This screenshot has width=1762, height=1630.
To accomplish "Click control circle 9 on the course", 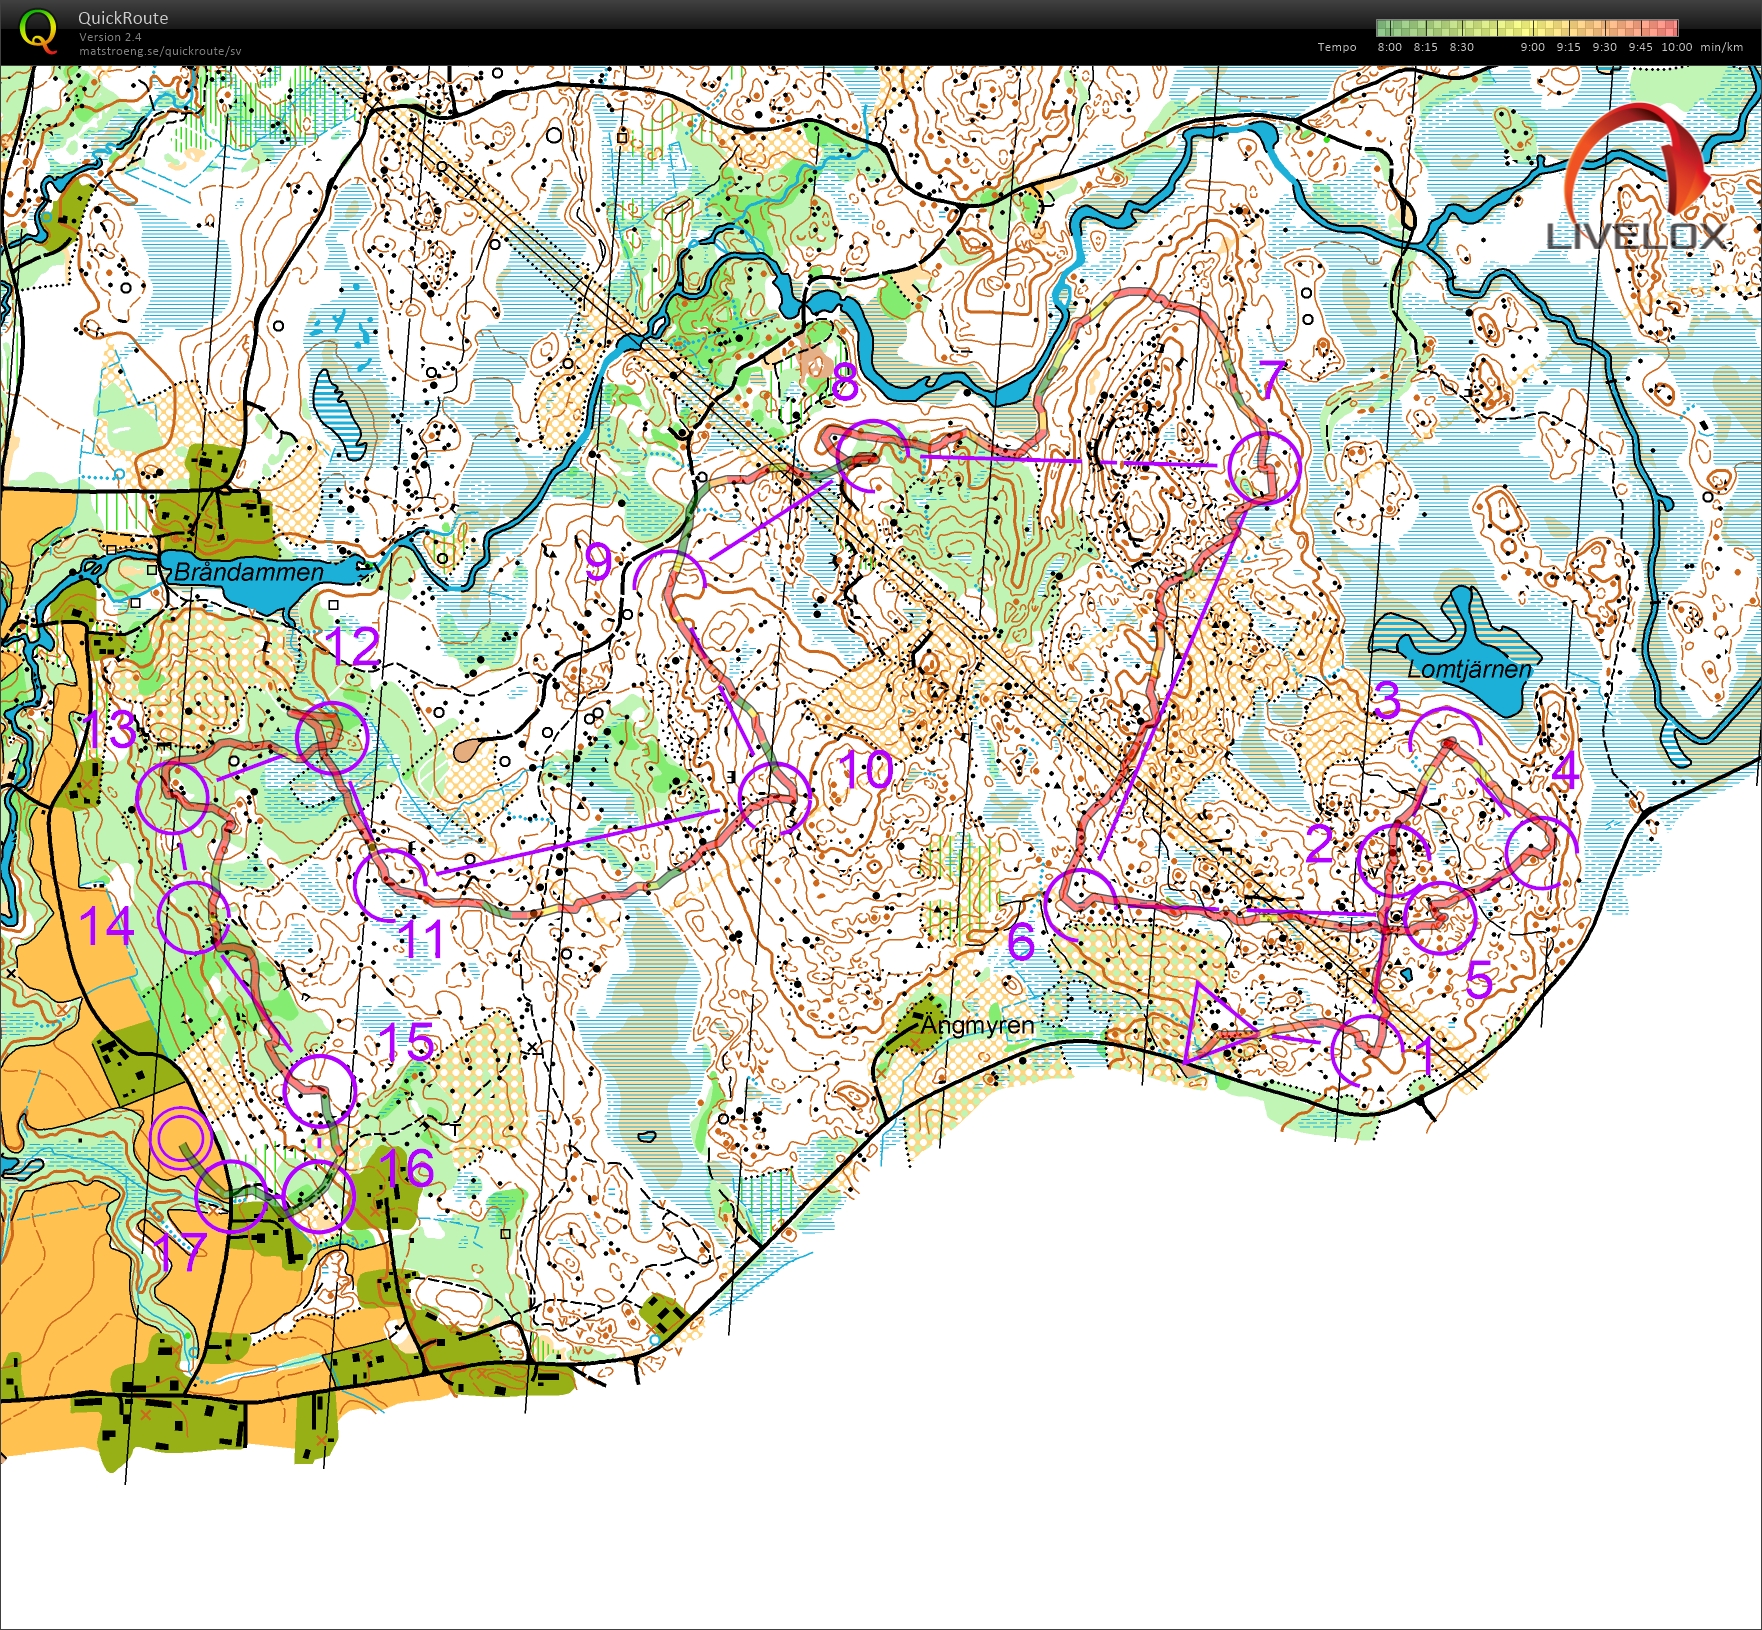I will tap(671, 585).
